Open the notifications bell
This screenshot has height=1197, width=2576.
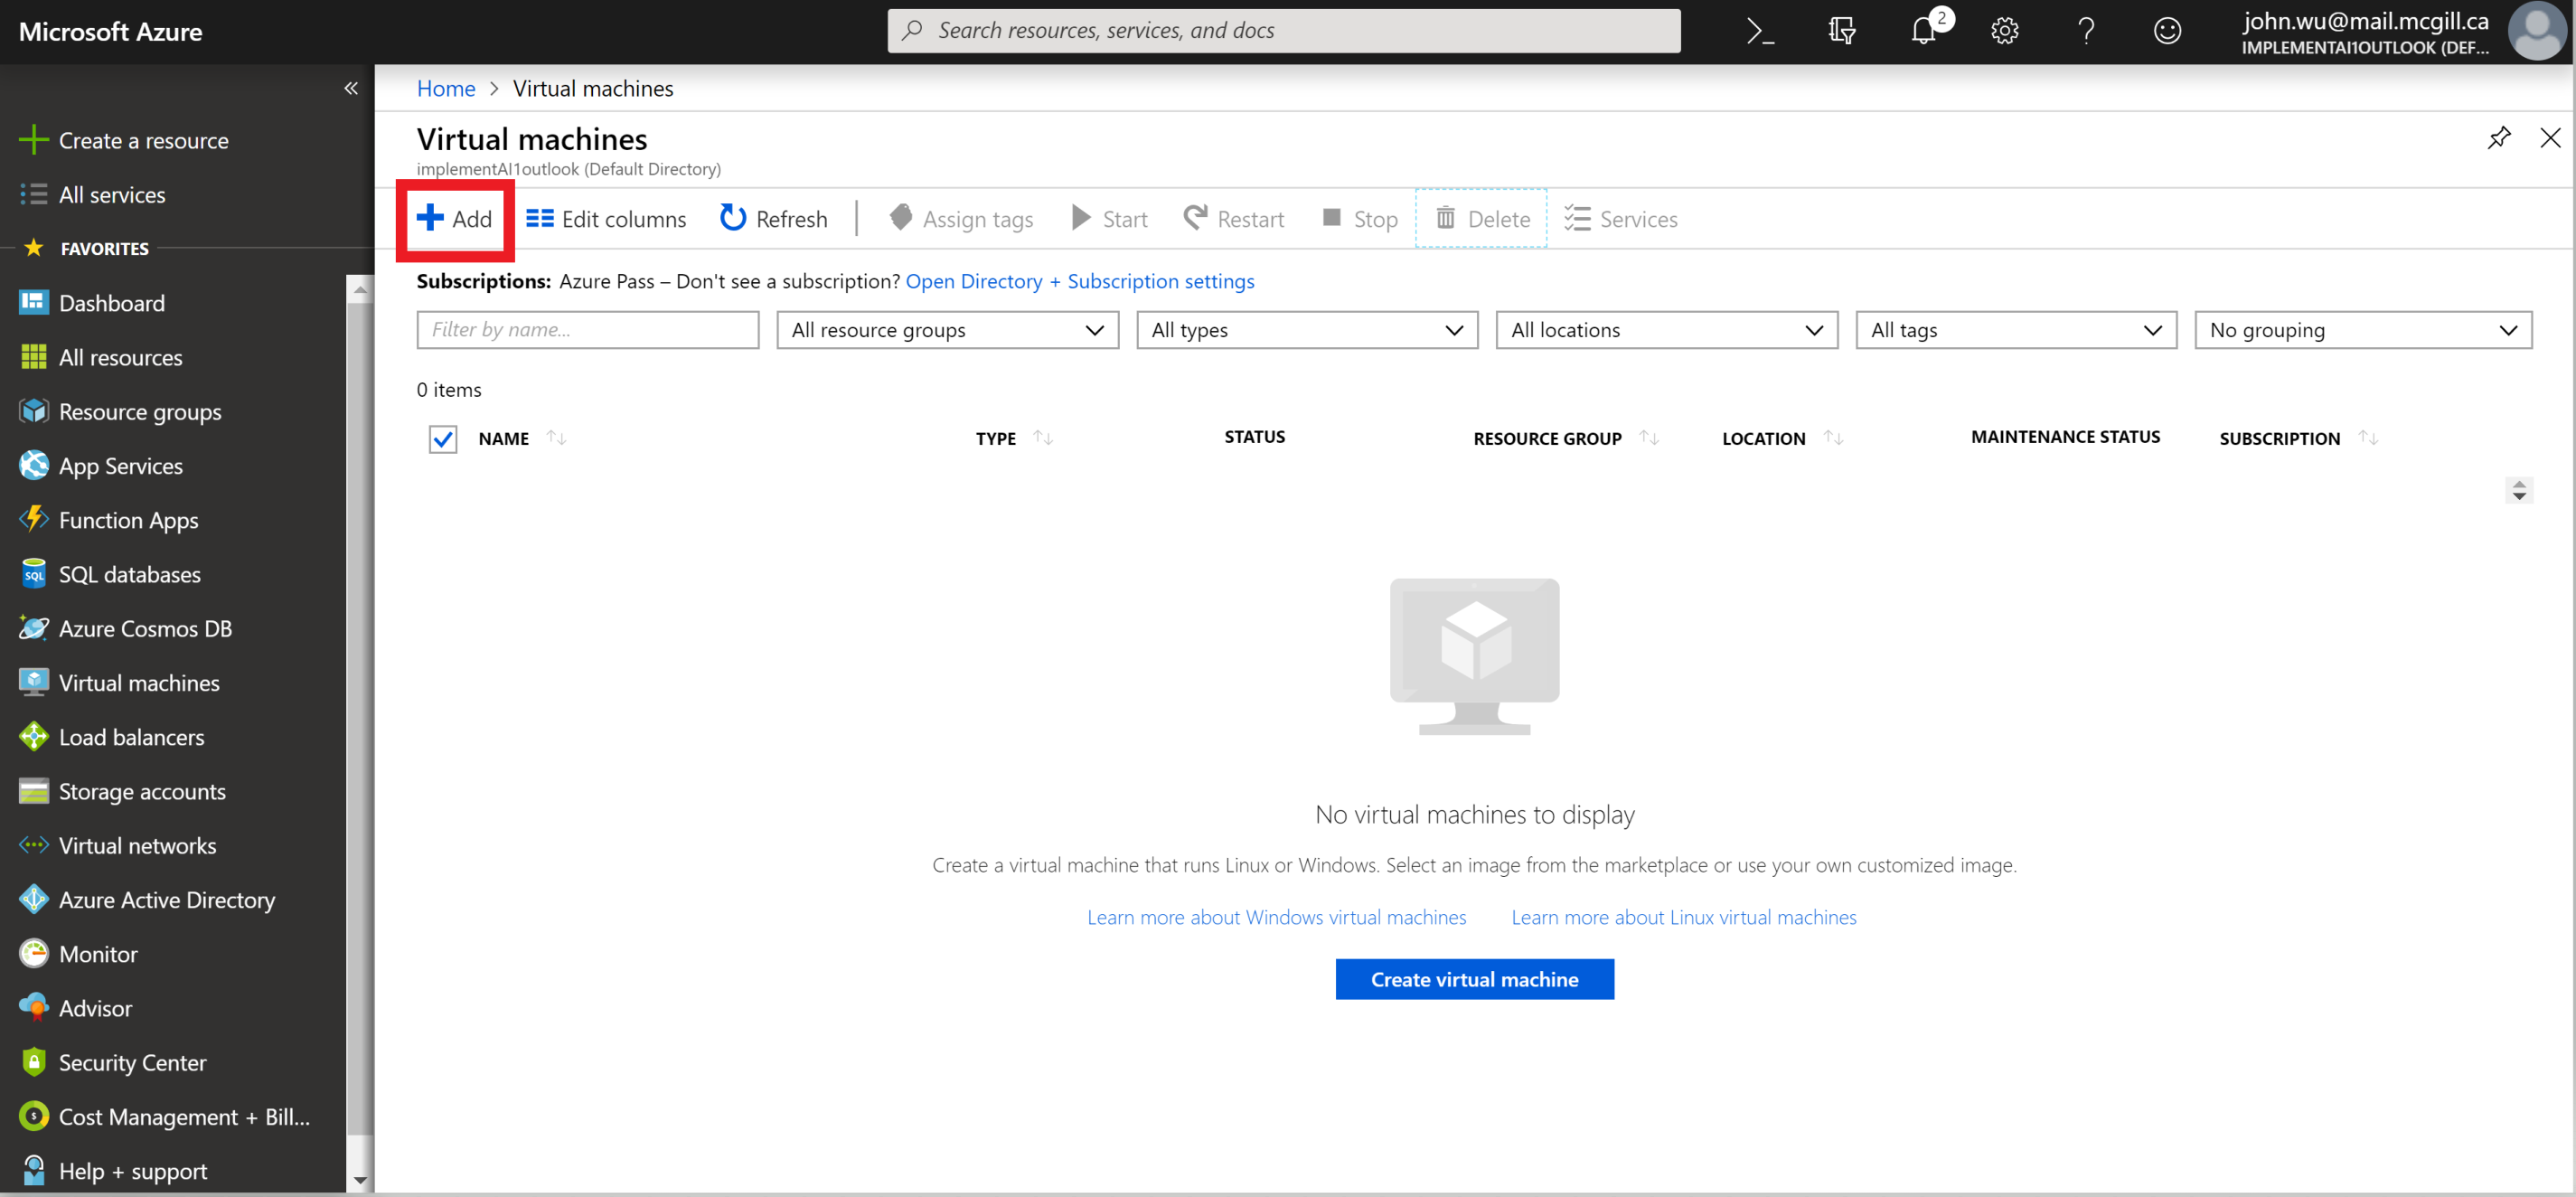[x=1923, y=31]
